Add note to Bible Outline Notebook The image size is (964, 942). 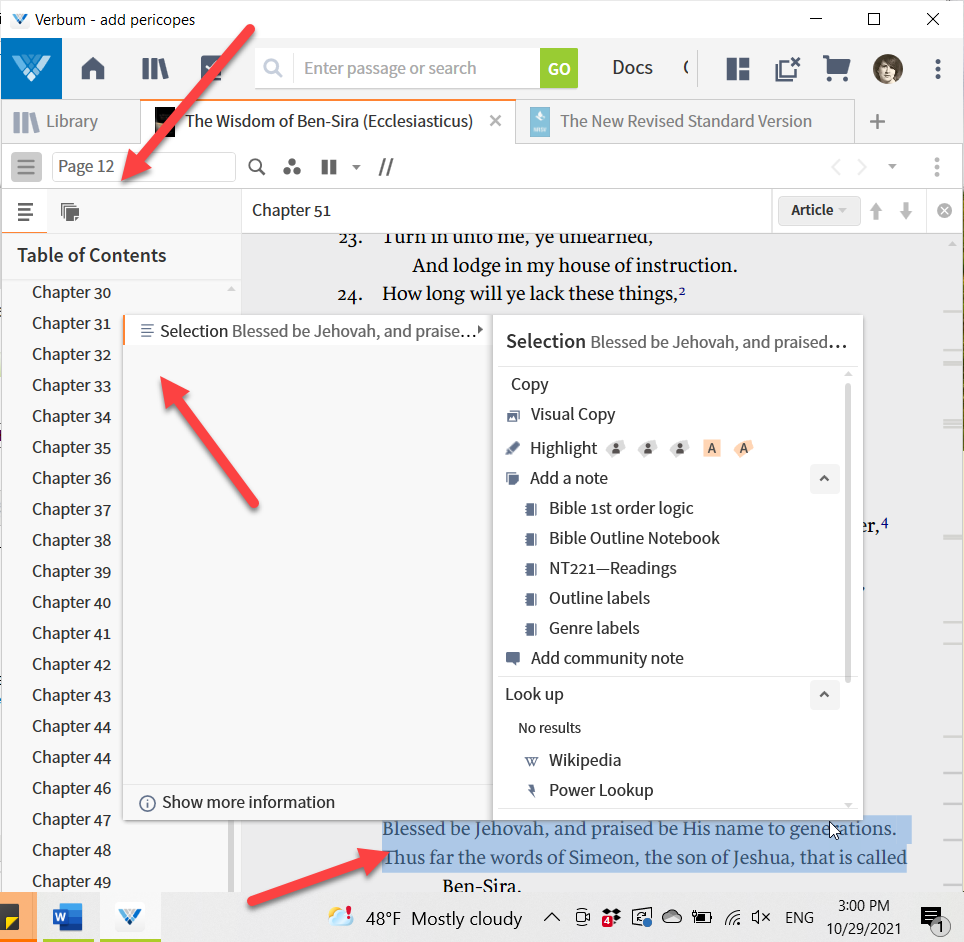click(633, 538)
